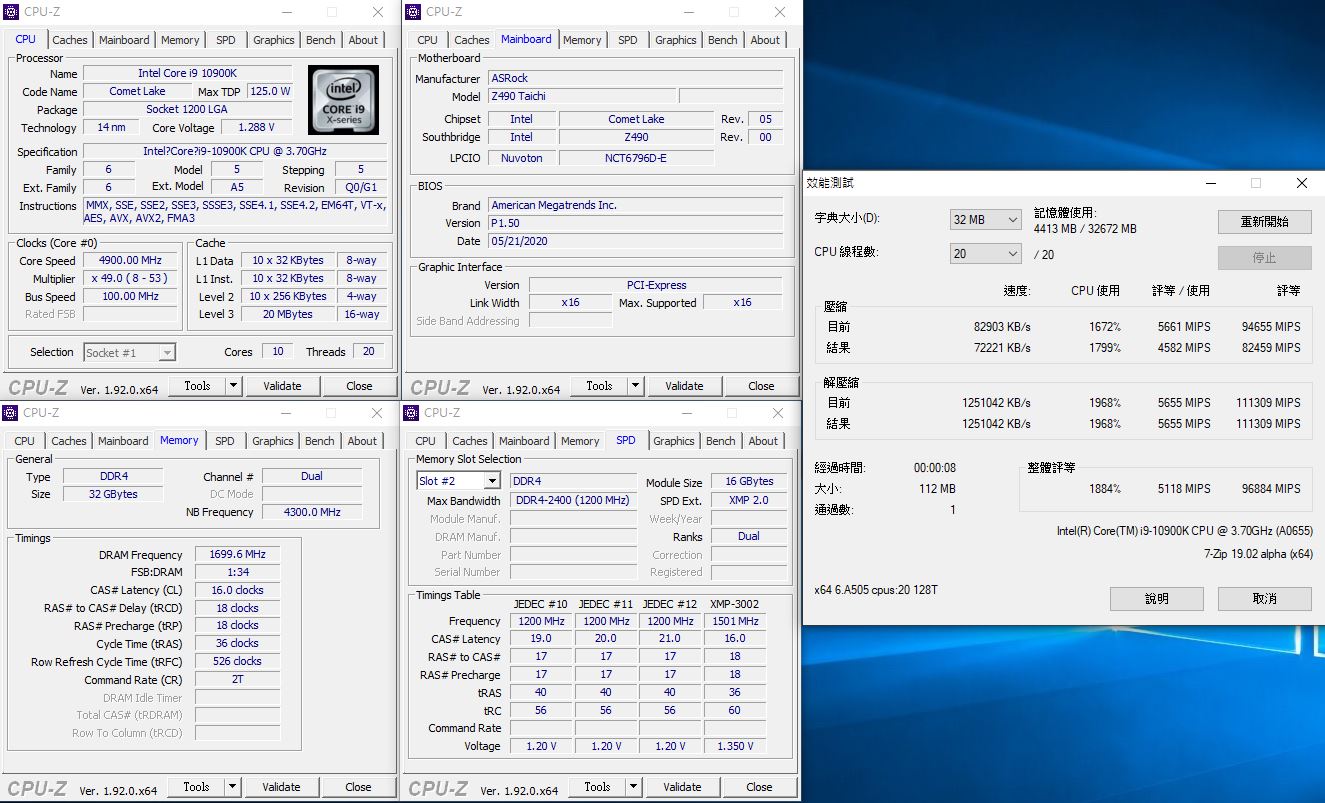Image resolution: width=1325 pixels, height=803 pixels.
Task: Click the memory usage text 4413 MB / 32672 MB
Action: tap(1085, 229)
